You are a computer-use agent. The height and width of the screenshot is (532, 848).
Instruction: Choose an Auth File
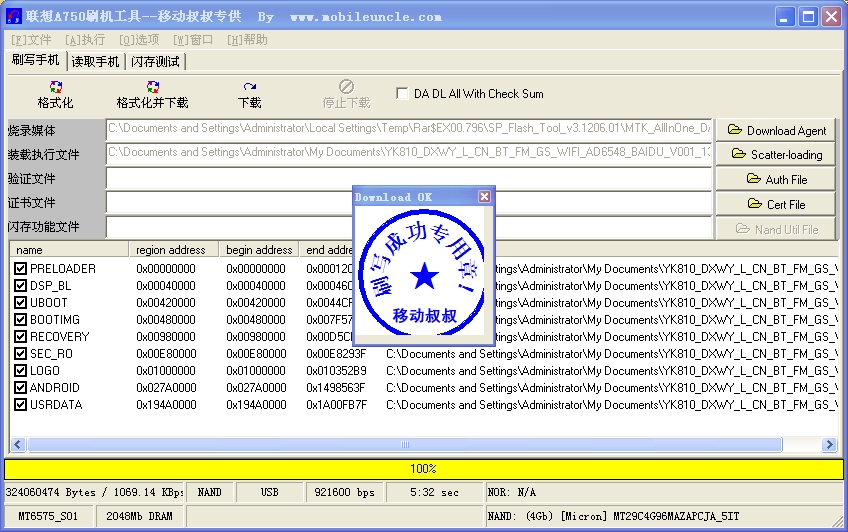click(776, 179)
